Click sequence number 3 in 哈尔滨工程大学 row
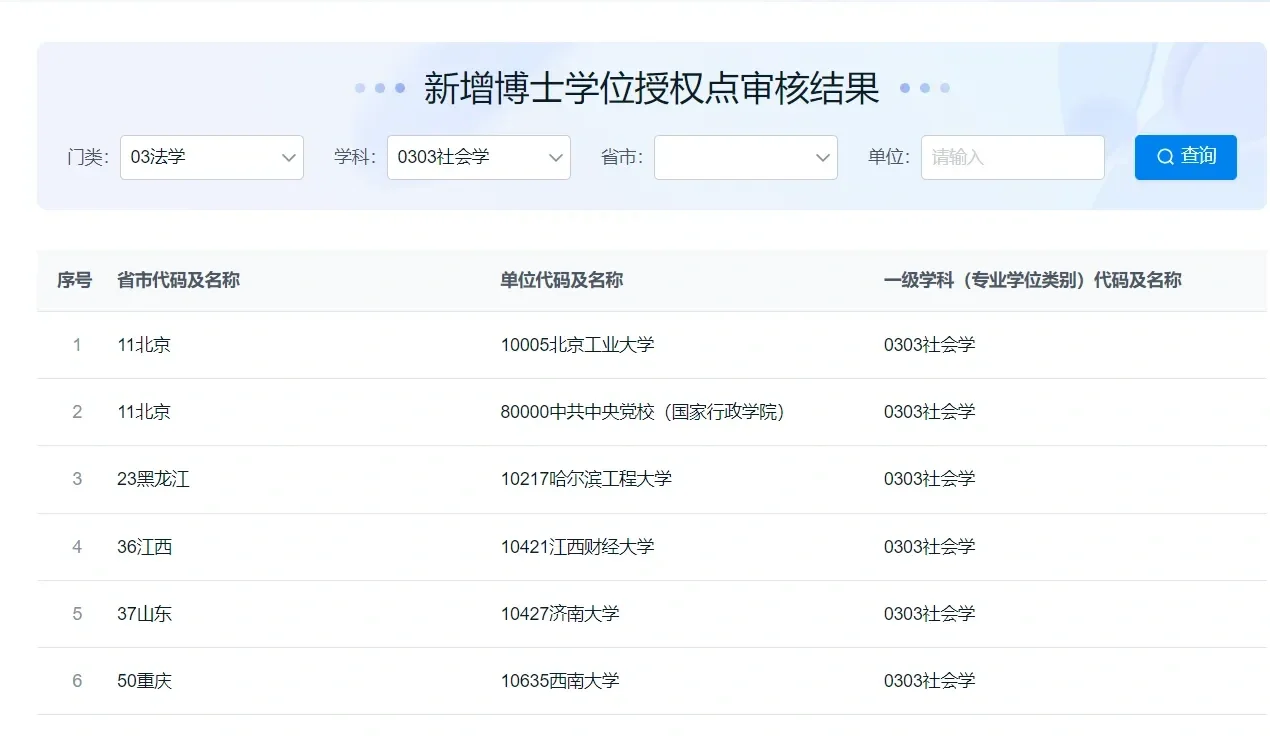Screen dimensions: 1270x741 click(x=77, y=479)
